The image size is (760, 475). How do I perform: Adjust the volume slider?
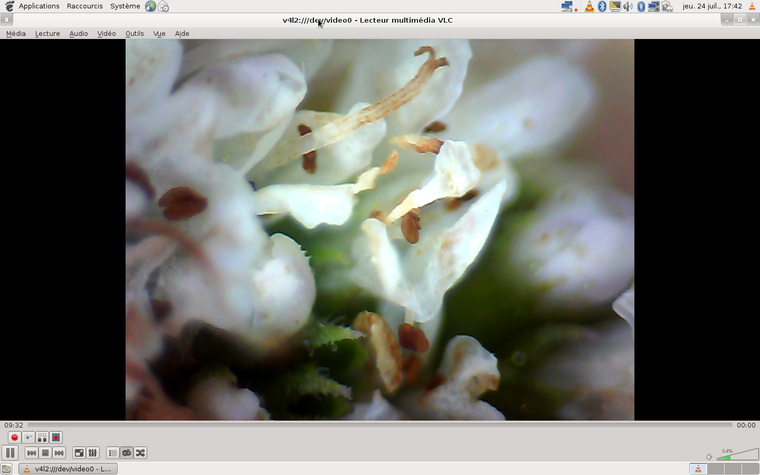click(735, 455)
